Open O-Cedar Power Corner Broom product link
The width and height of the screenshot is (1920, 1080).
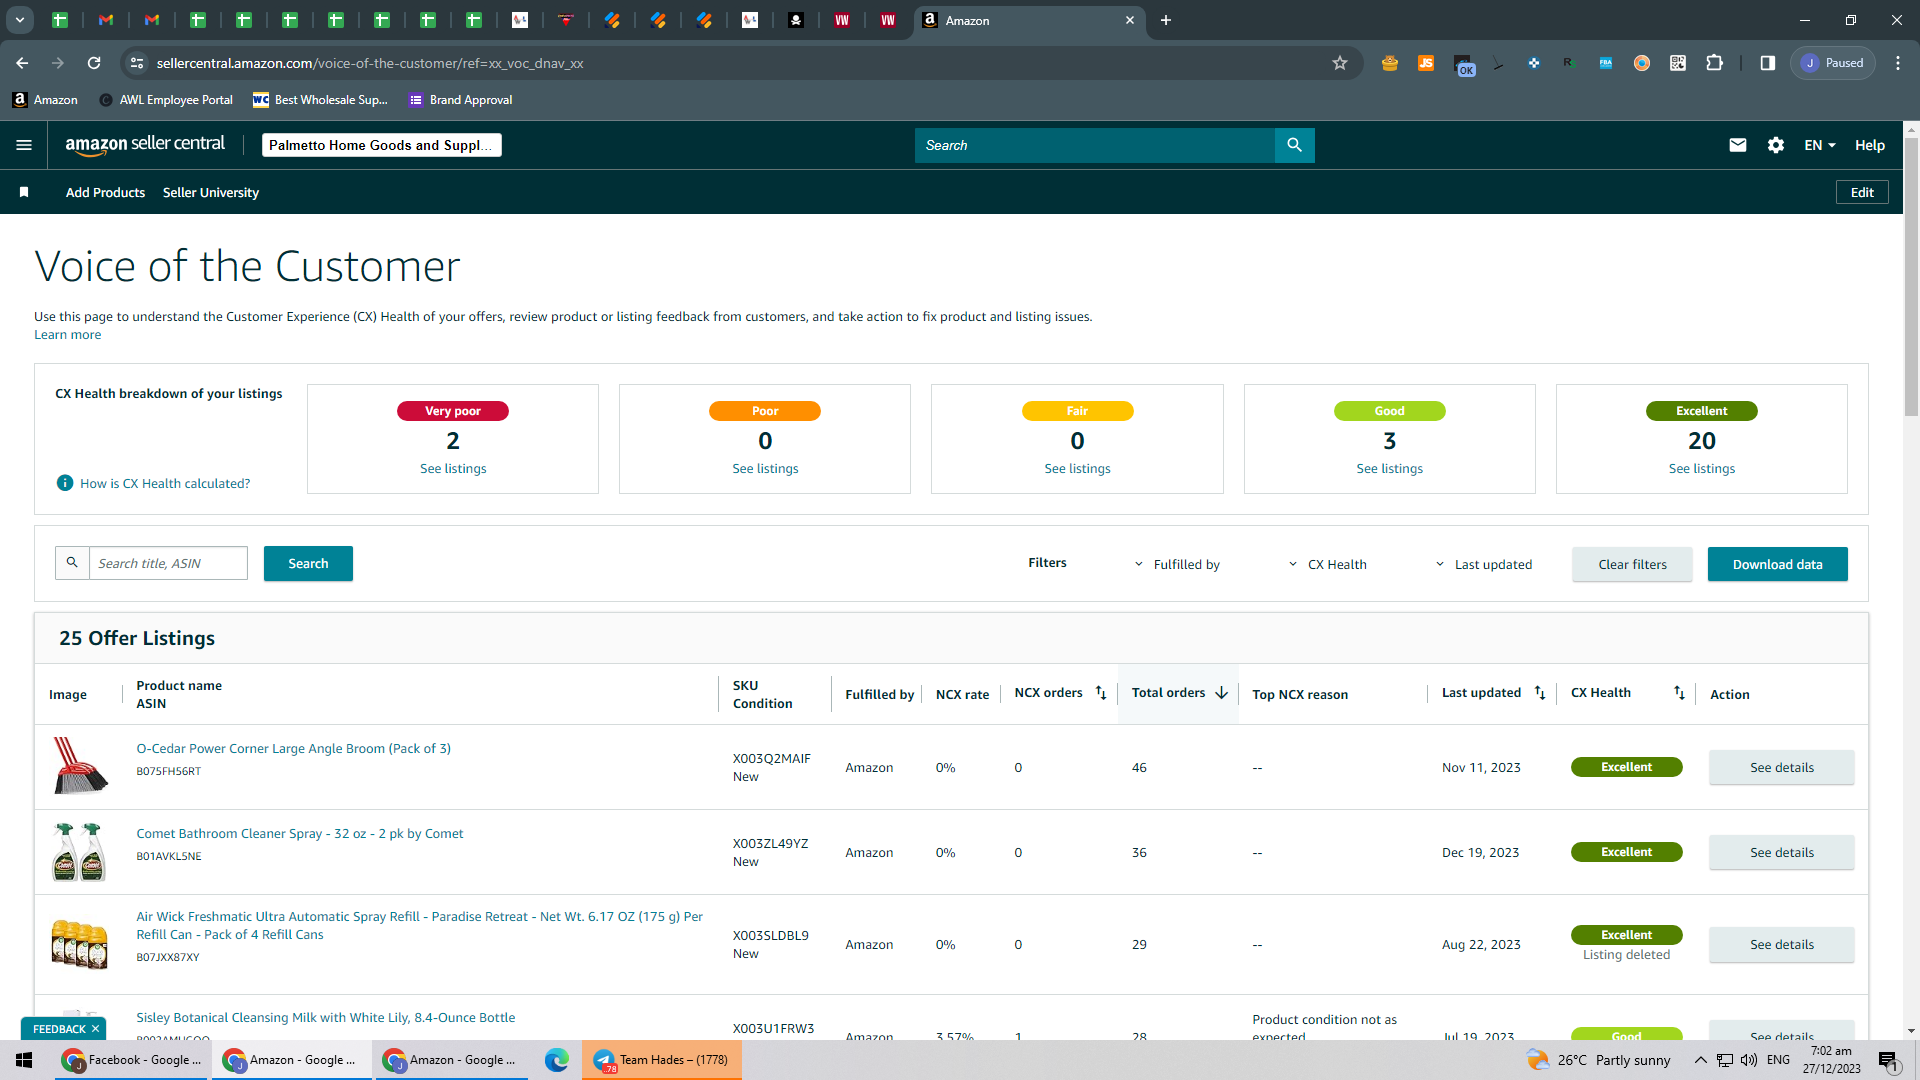tap(293, 748)
